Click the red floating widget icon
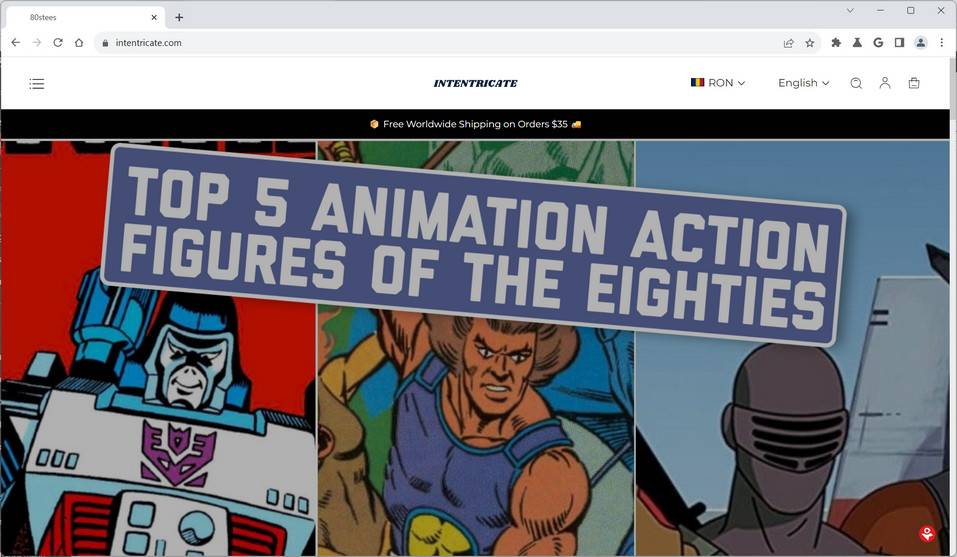 pyautogui.click(x=927, y=534)
